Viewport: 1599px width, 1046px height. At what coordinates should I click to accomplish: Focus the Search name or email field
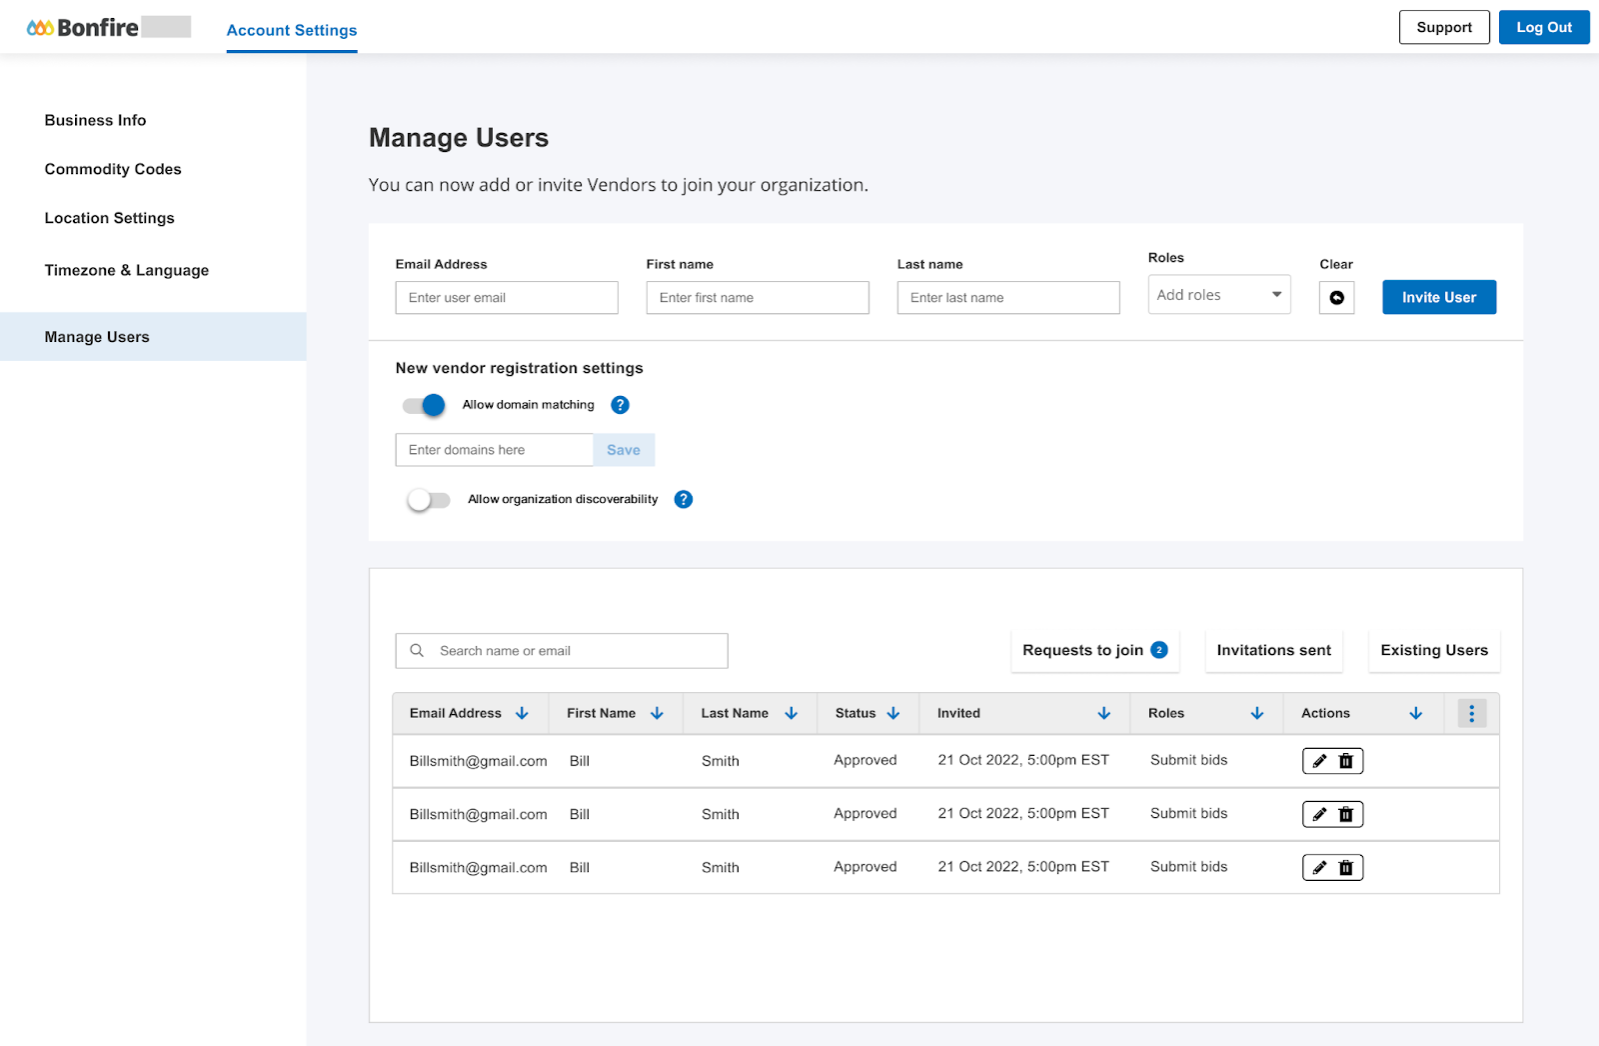pyautogui.click(x=562, y=651)
